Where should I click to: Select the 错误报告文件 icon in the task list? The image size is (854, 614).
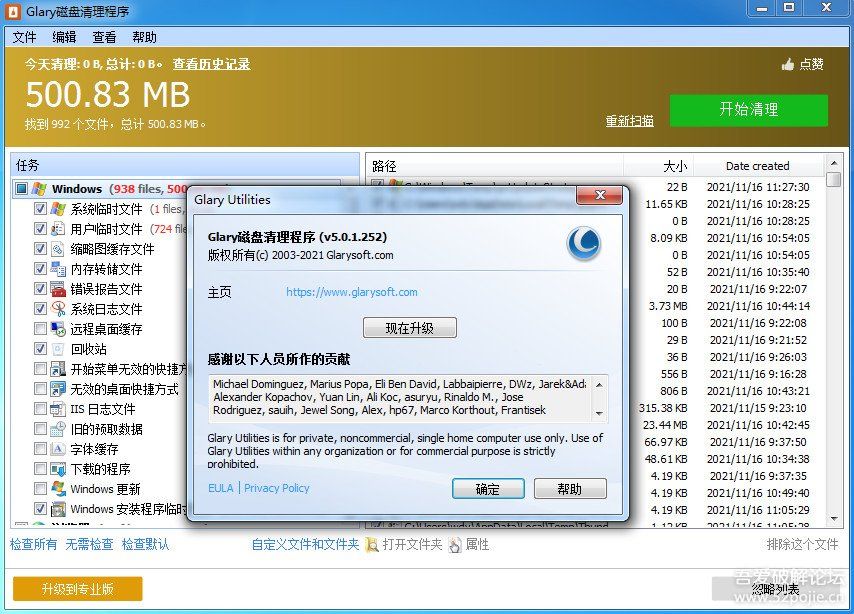point(59,289)
